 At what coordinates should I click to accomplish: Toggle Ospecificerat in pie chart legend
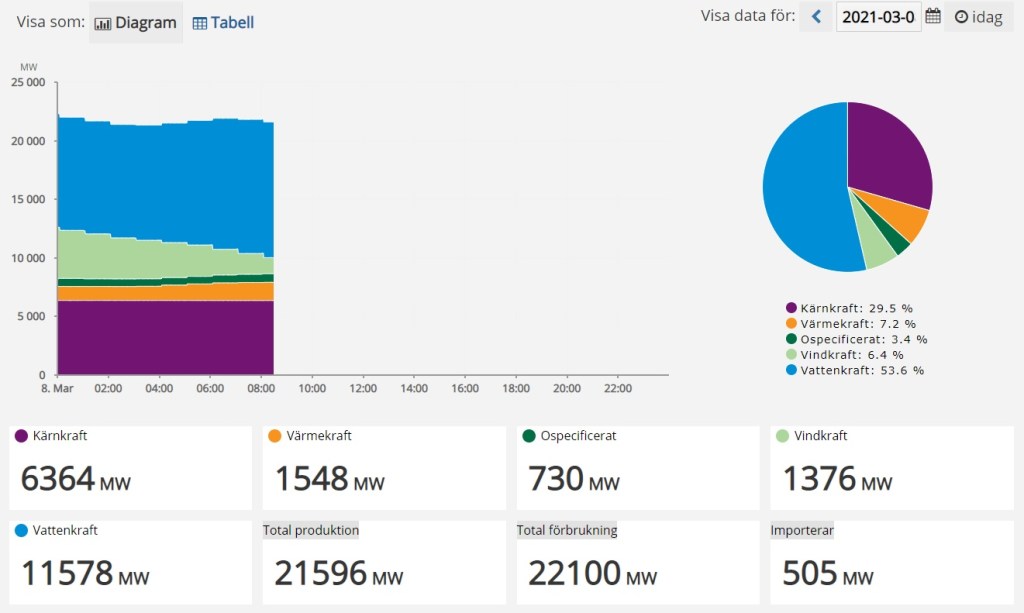pyautogui.click(x=856, y=339)
